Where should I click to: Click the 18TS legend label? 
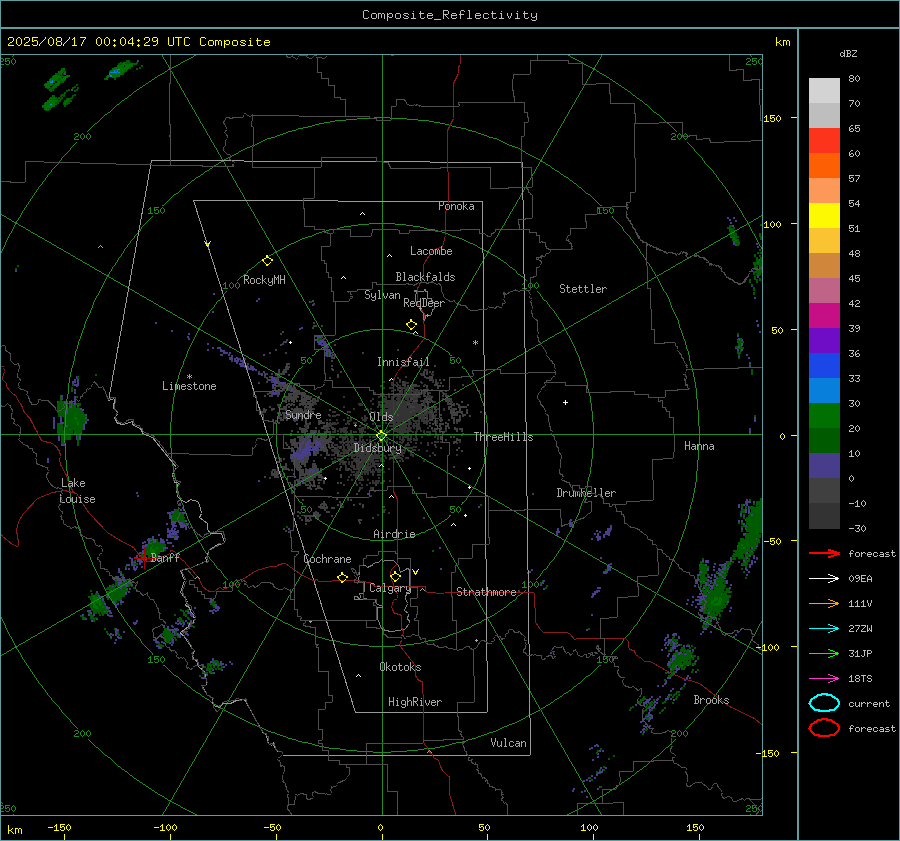[x=860, y=679]
